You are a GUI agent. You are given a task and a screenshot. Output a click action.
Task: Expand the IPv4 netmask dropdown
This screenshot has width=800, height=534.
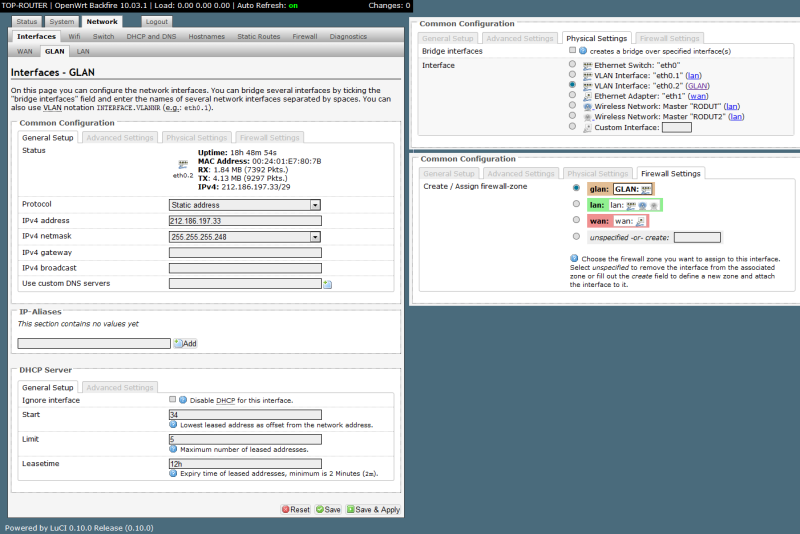click(x=245, y=236)
